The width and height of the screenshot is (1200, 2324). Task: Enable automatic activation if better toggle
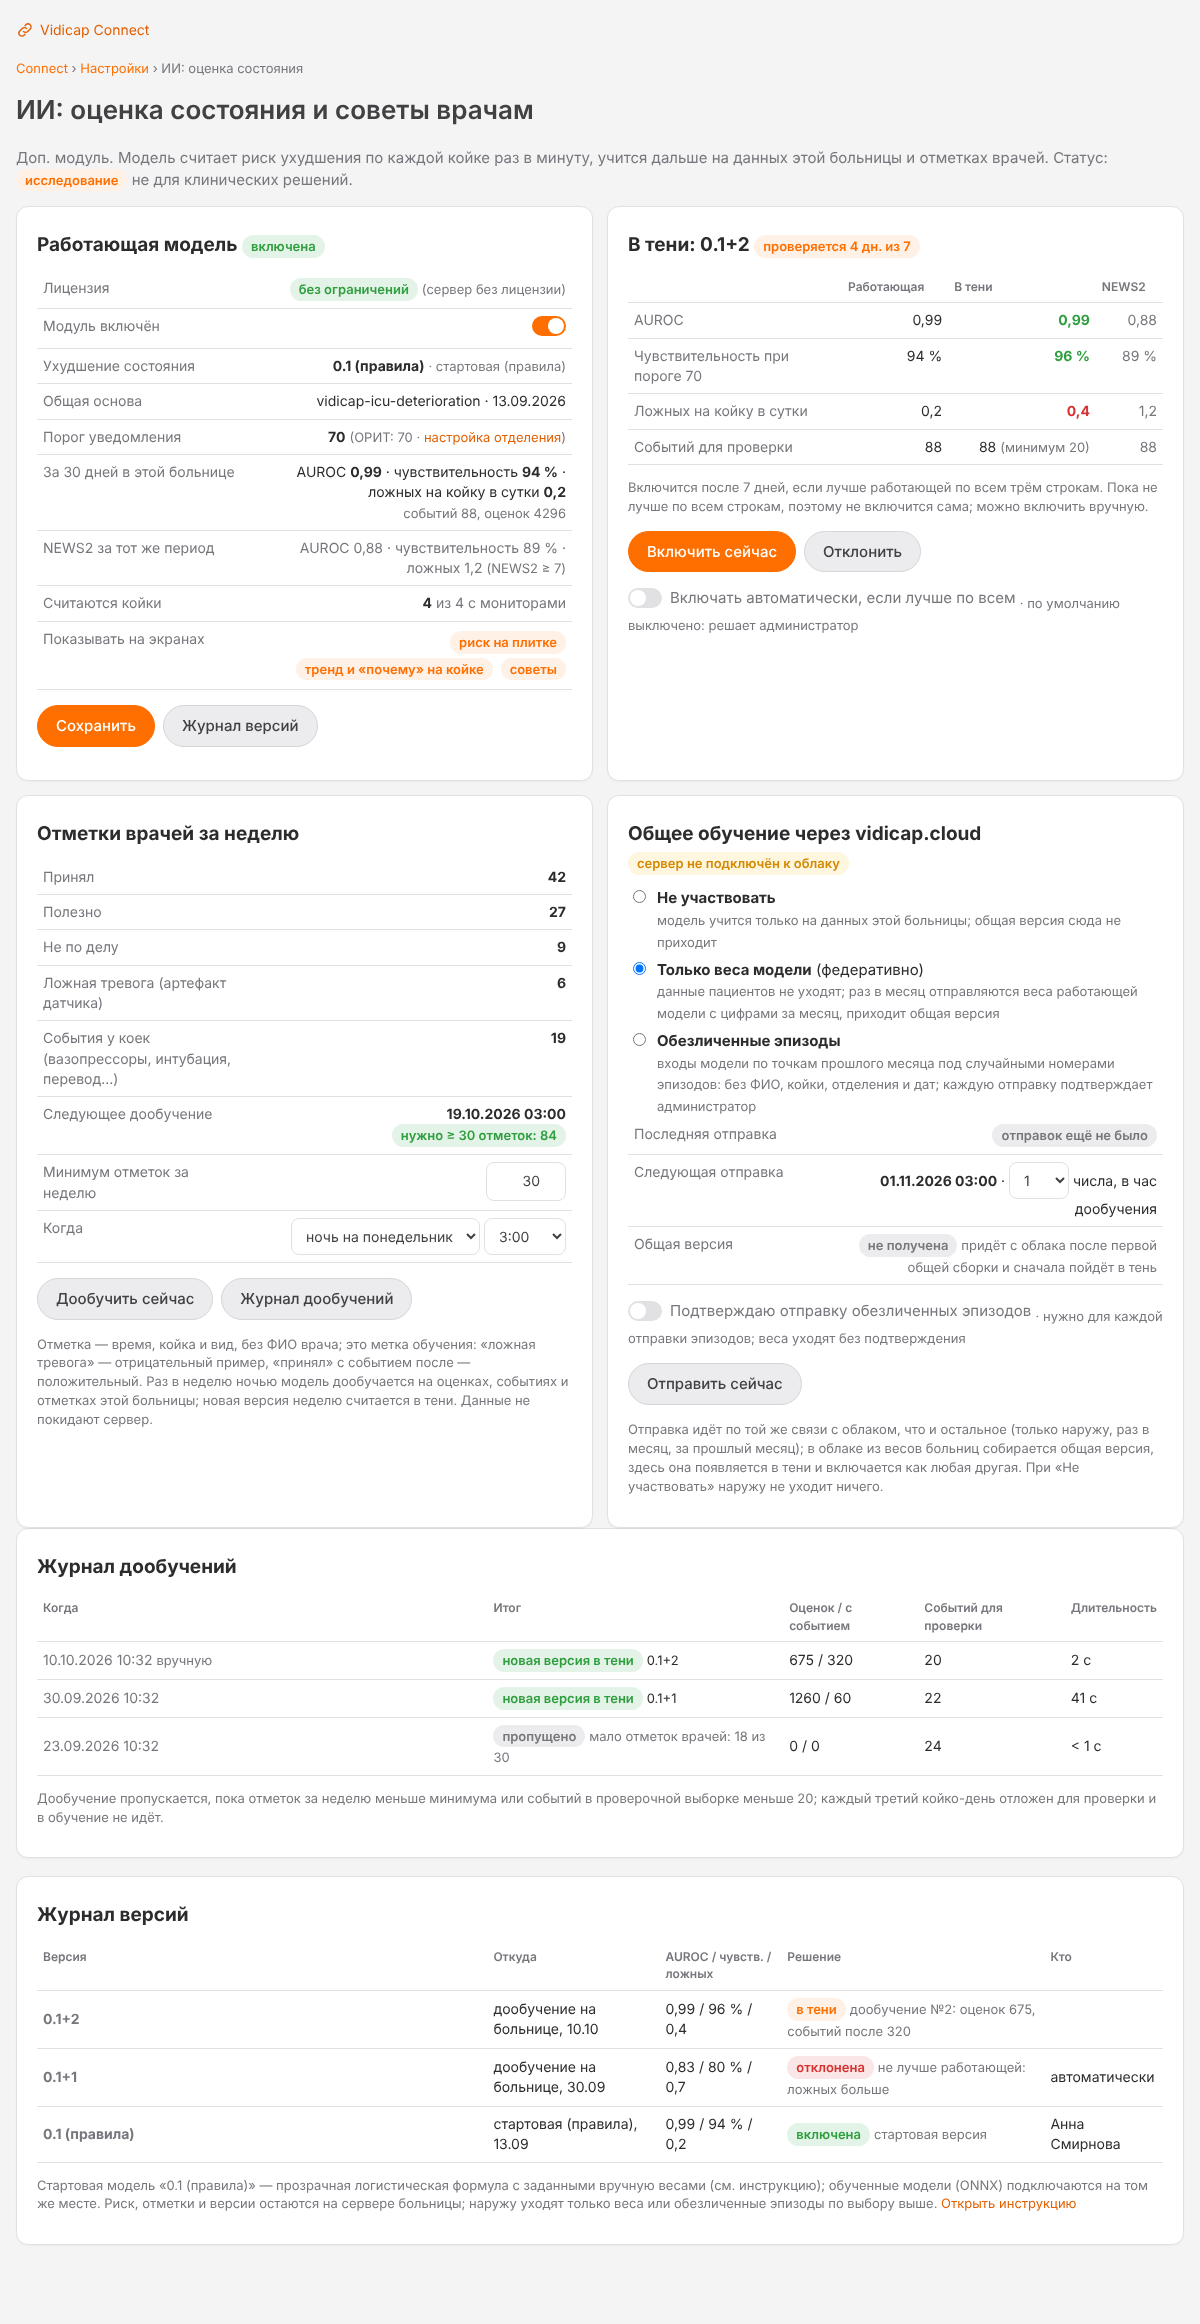[645, 598]
